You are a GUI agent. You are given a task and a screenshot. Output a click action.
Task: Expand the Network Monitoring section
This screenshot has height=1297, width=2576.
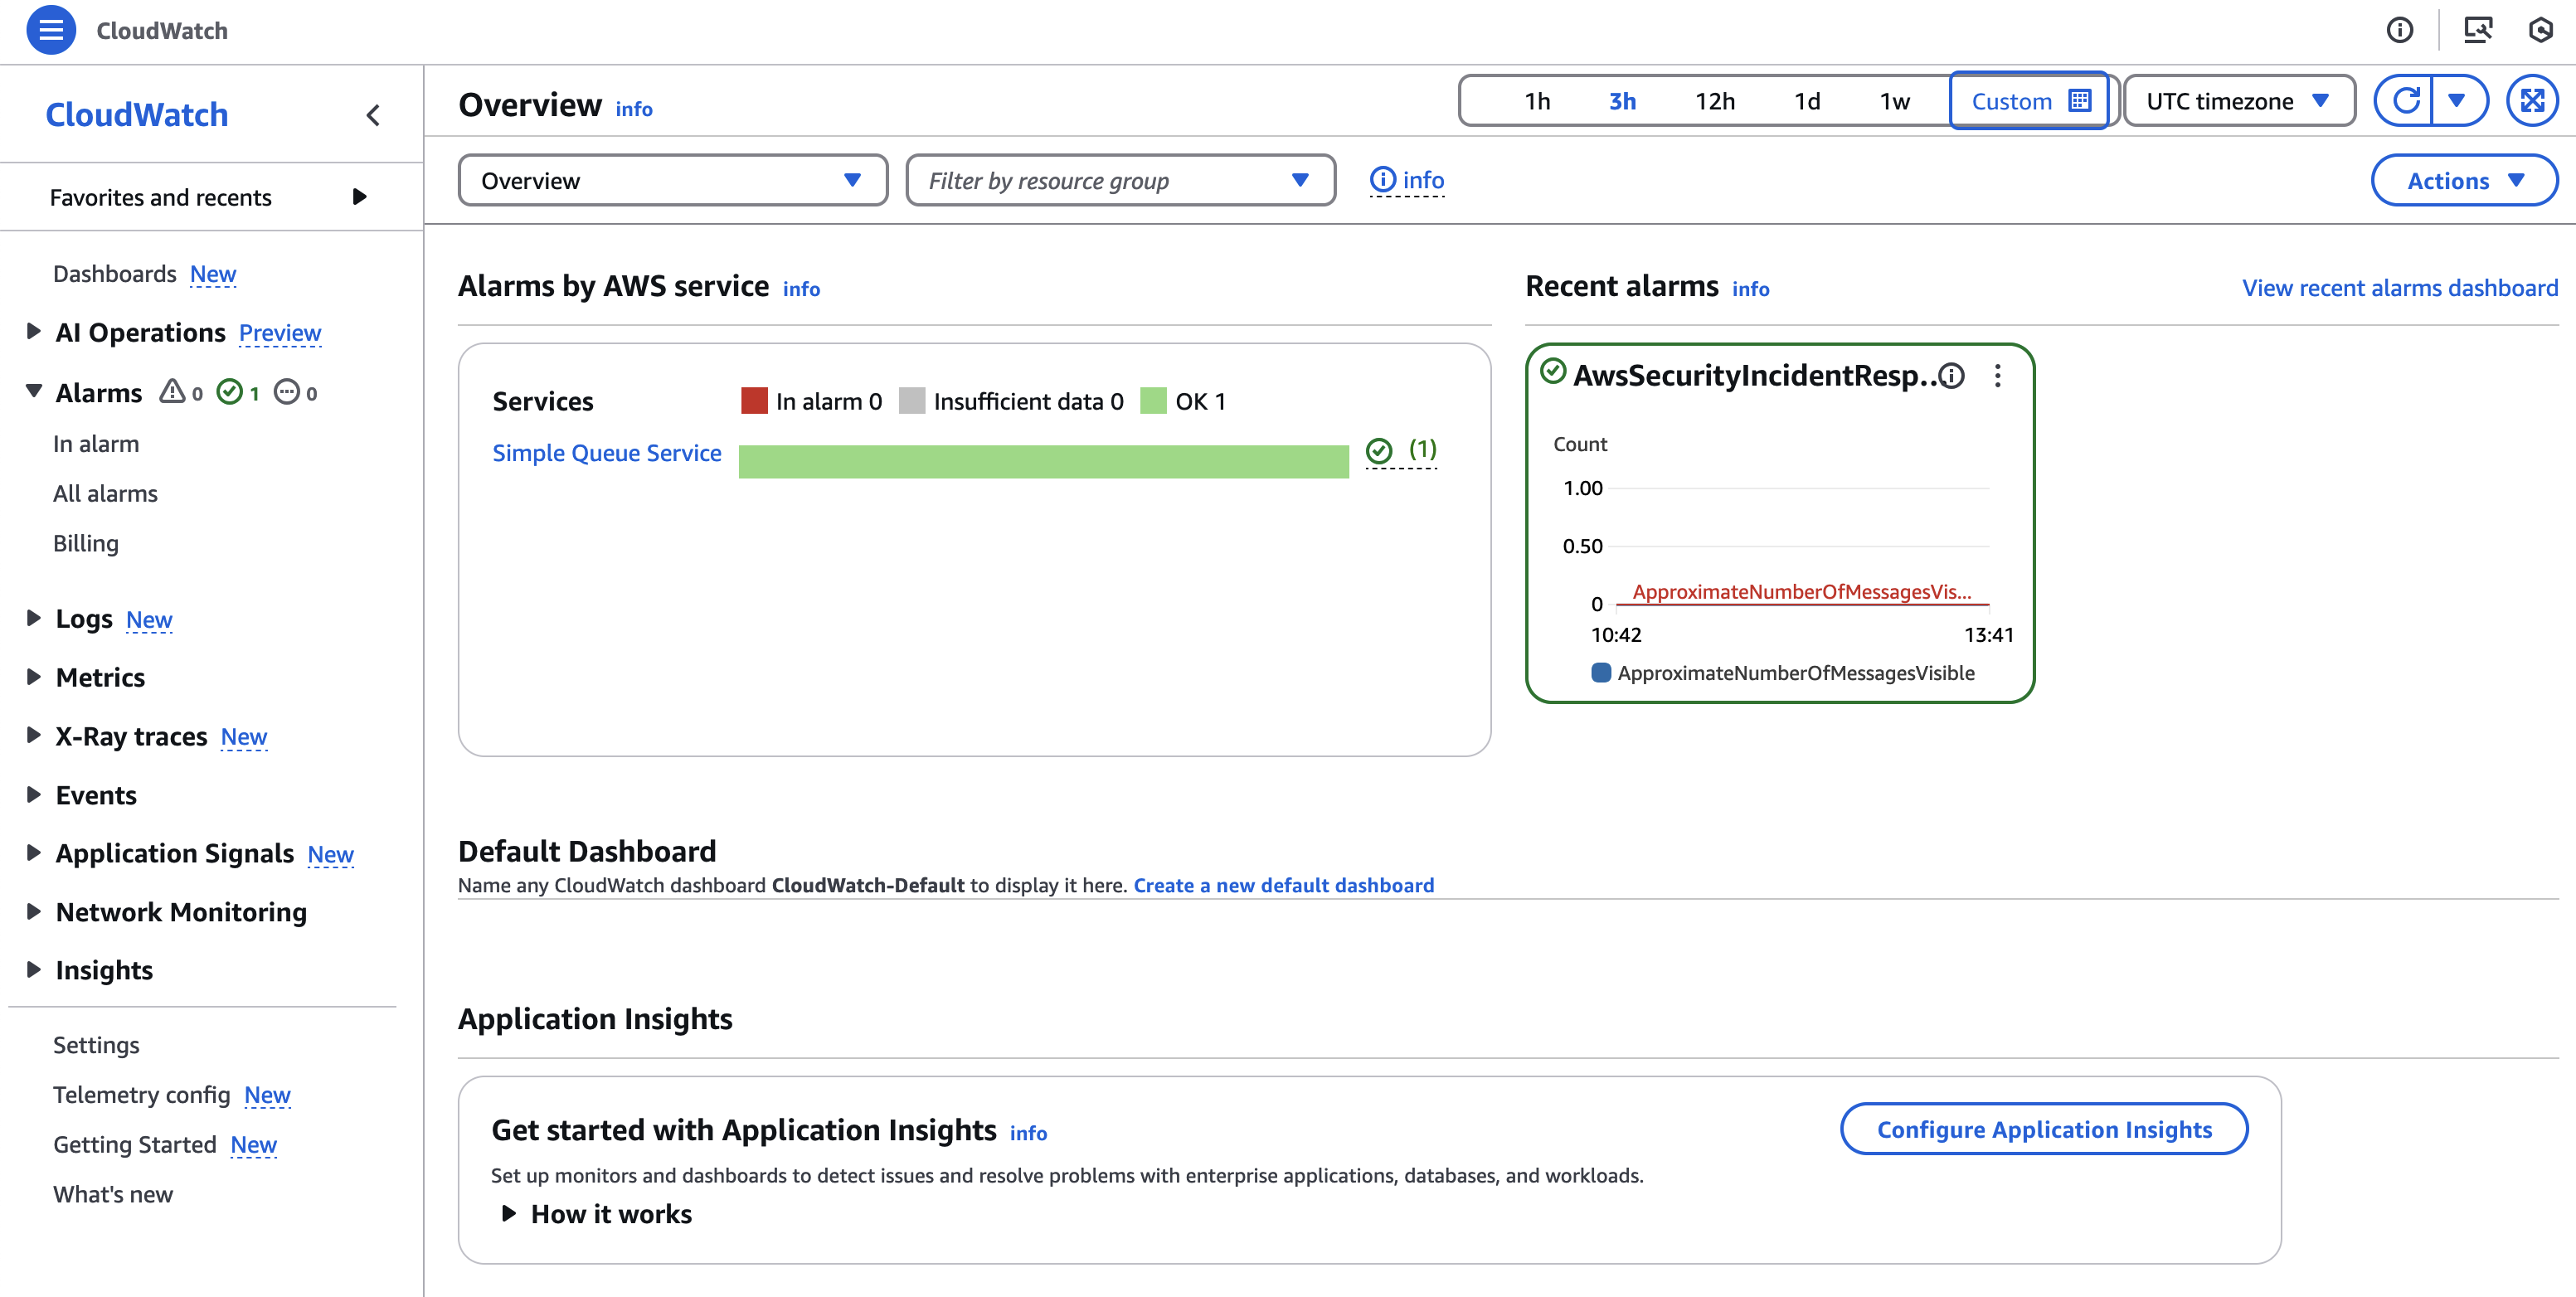[x=33, y=912]
